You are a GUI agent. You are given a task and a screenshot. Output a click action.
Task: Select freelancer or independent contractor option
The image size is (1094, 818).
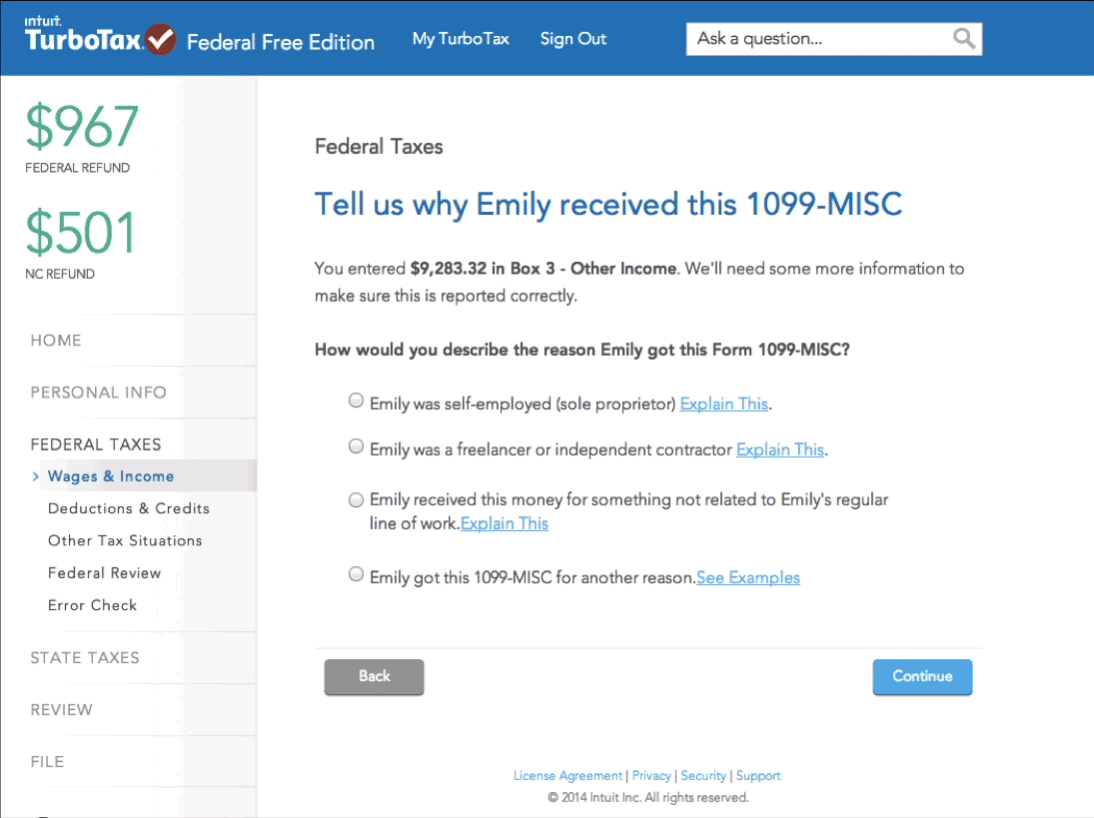[x=356, y=447]
